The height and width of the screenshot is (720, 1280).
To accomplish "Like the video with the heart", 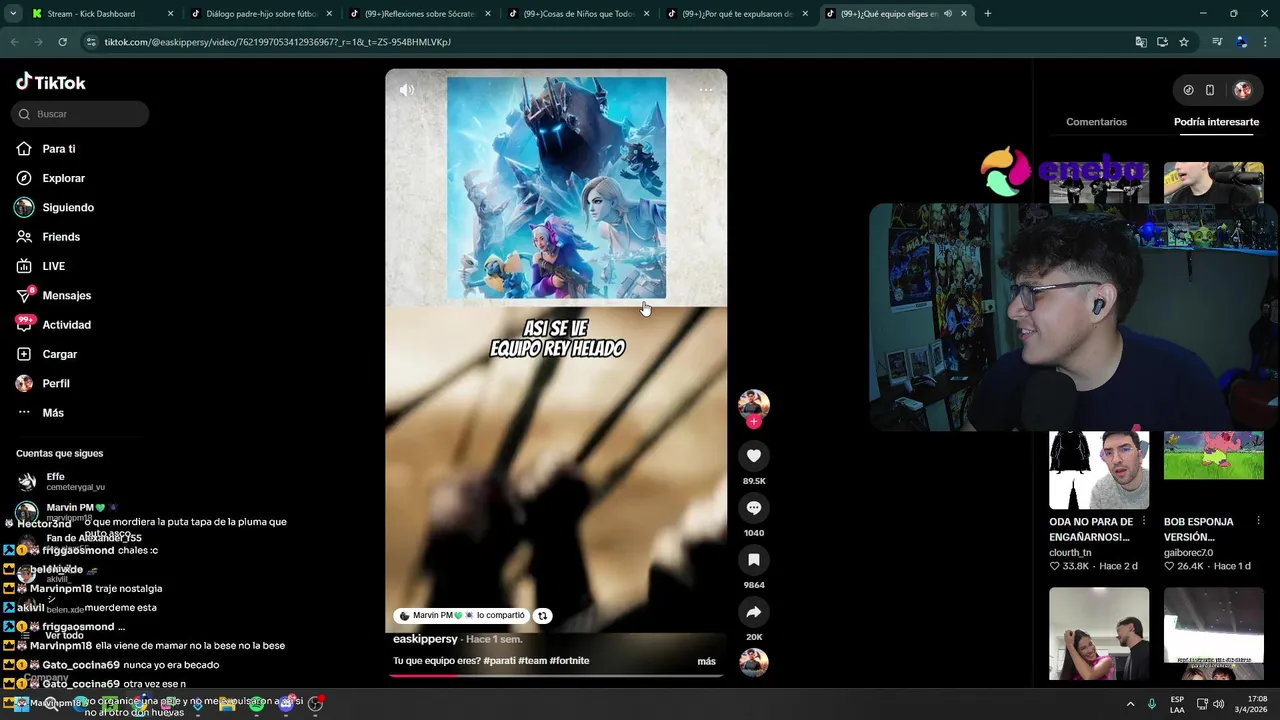I will click(x=754, y=456).
